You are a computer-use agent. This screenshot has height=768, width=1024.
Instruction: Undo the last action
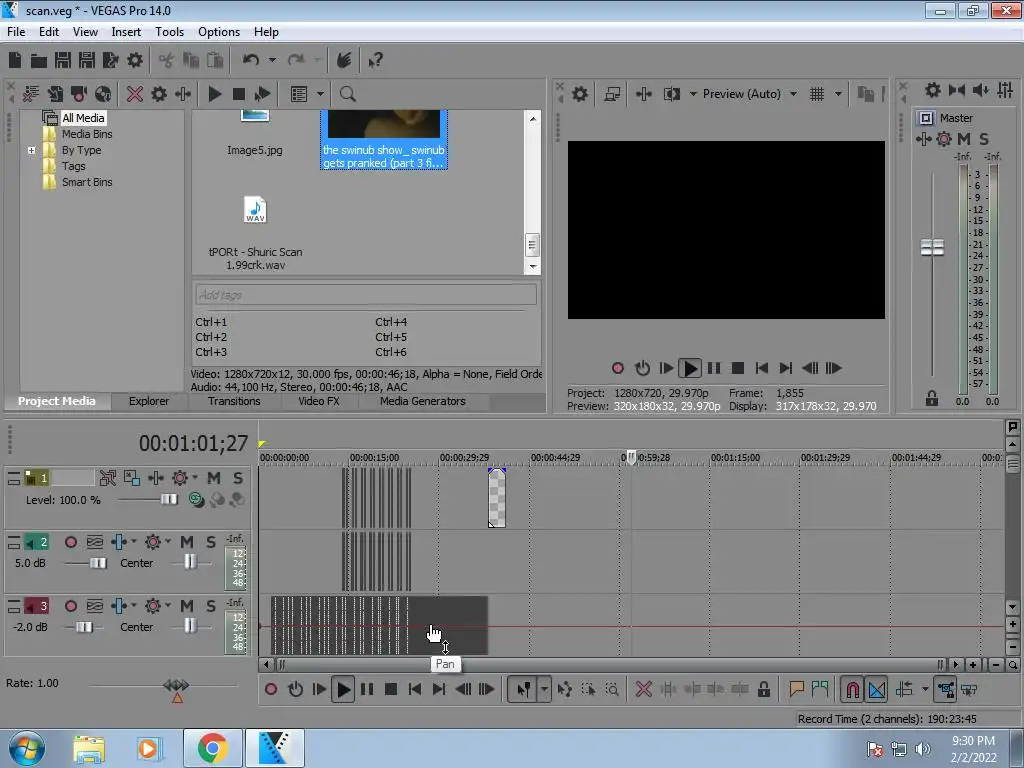pyautogui.click(x=251, y=60)
